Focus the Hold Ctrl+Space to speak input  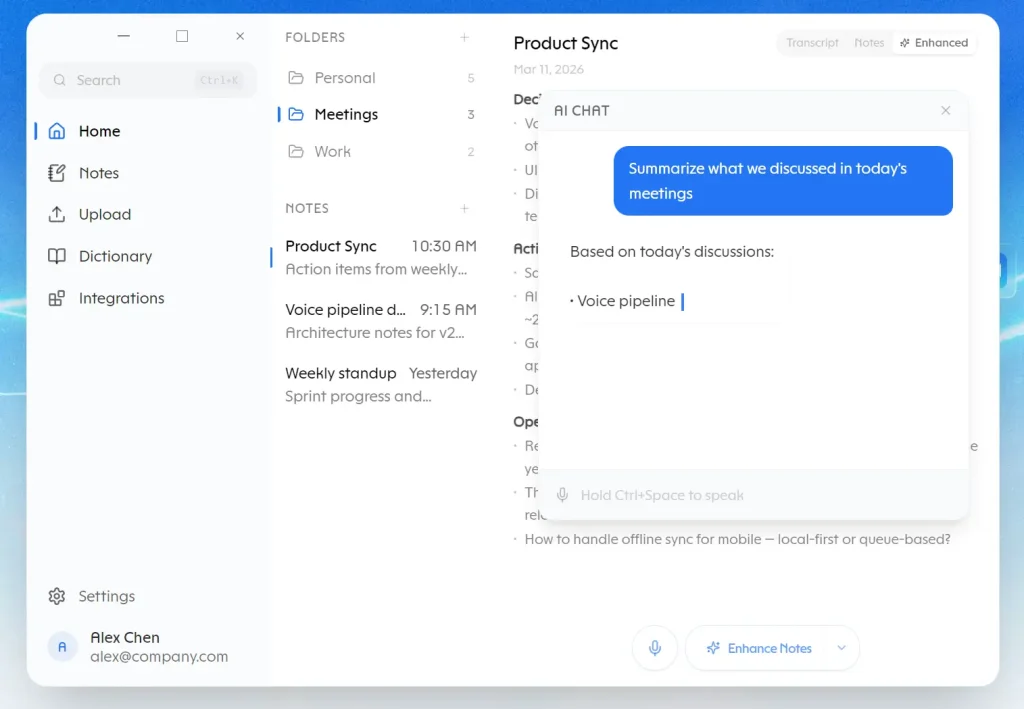(x=754, y=495)
